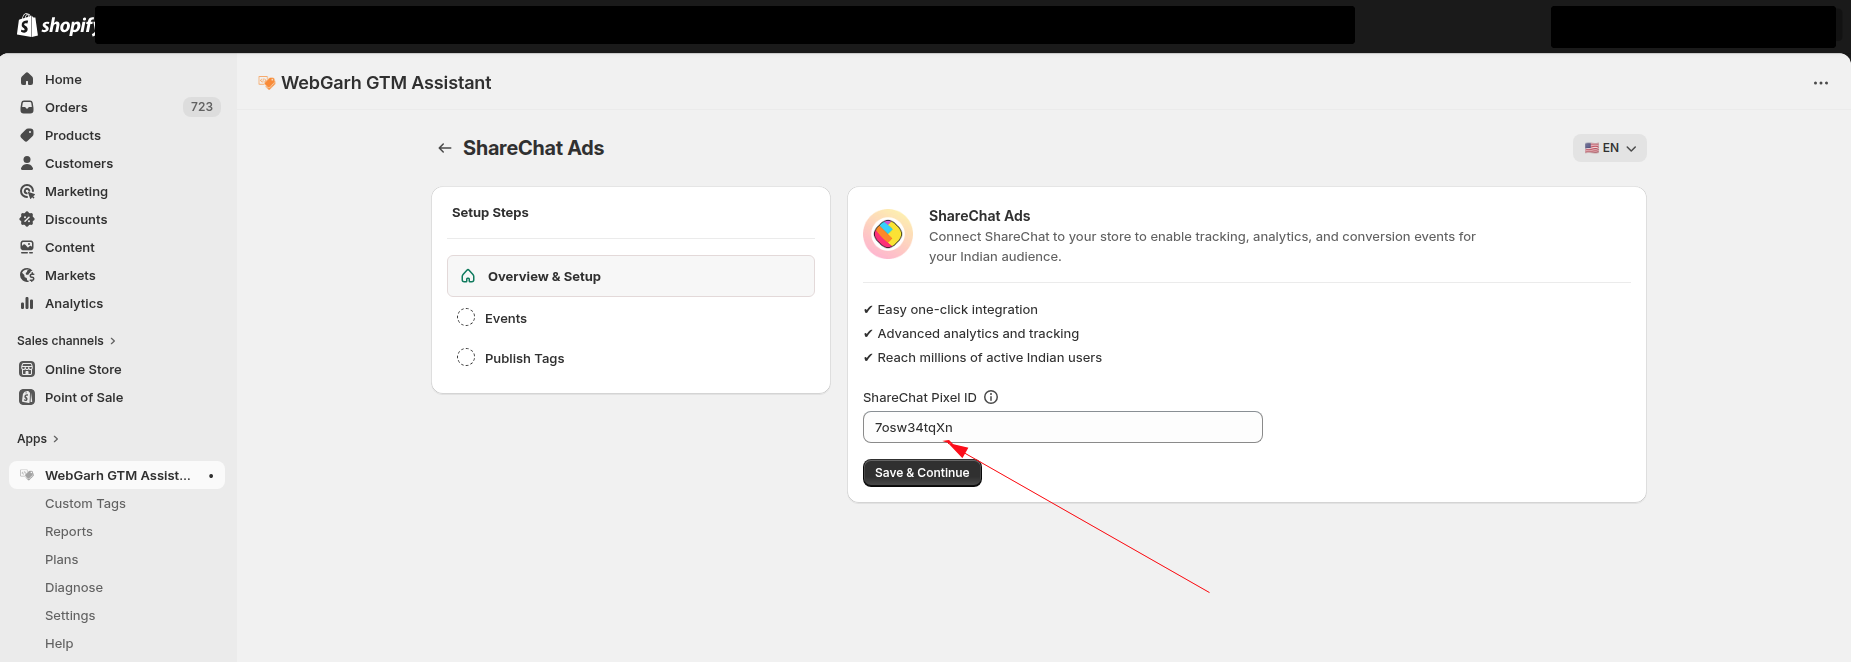Go to Products page
The height and width of the screenshot is (662, 1851).
pyautogui.click(x=73, y=135)
